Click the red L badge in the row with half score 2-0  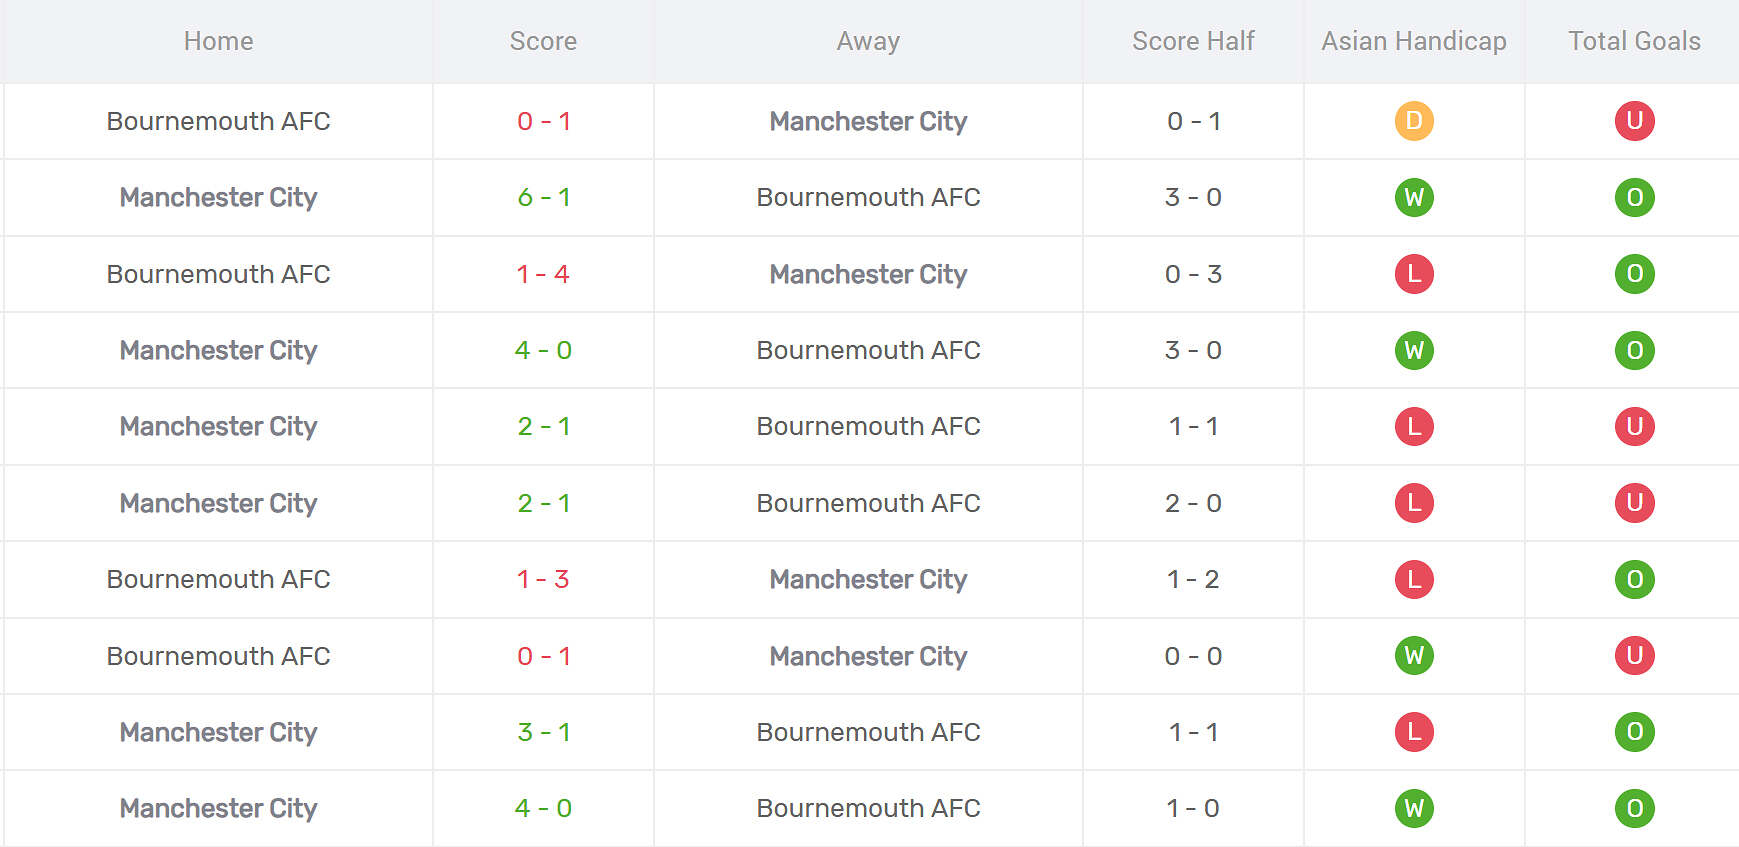tap(1413, 503)
